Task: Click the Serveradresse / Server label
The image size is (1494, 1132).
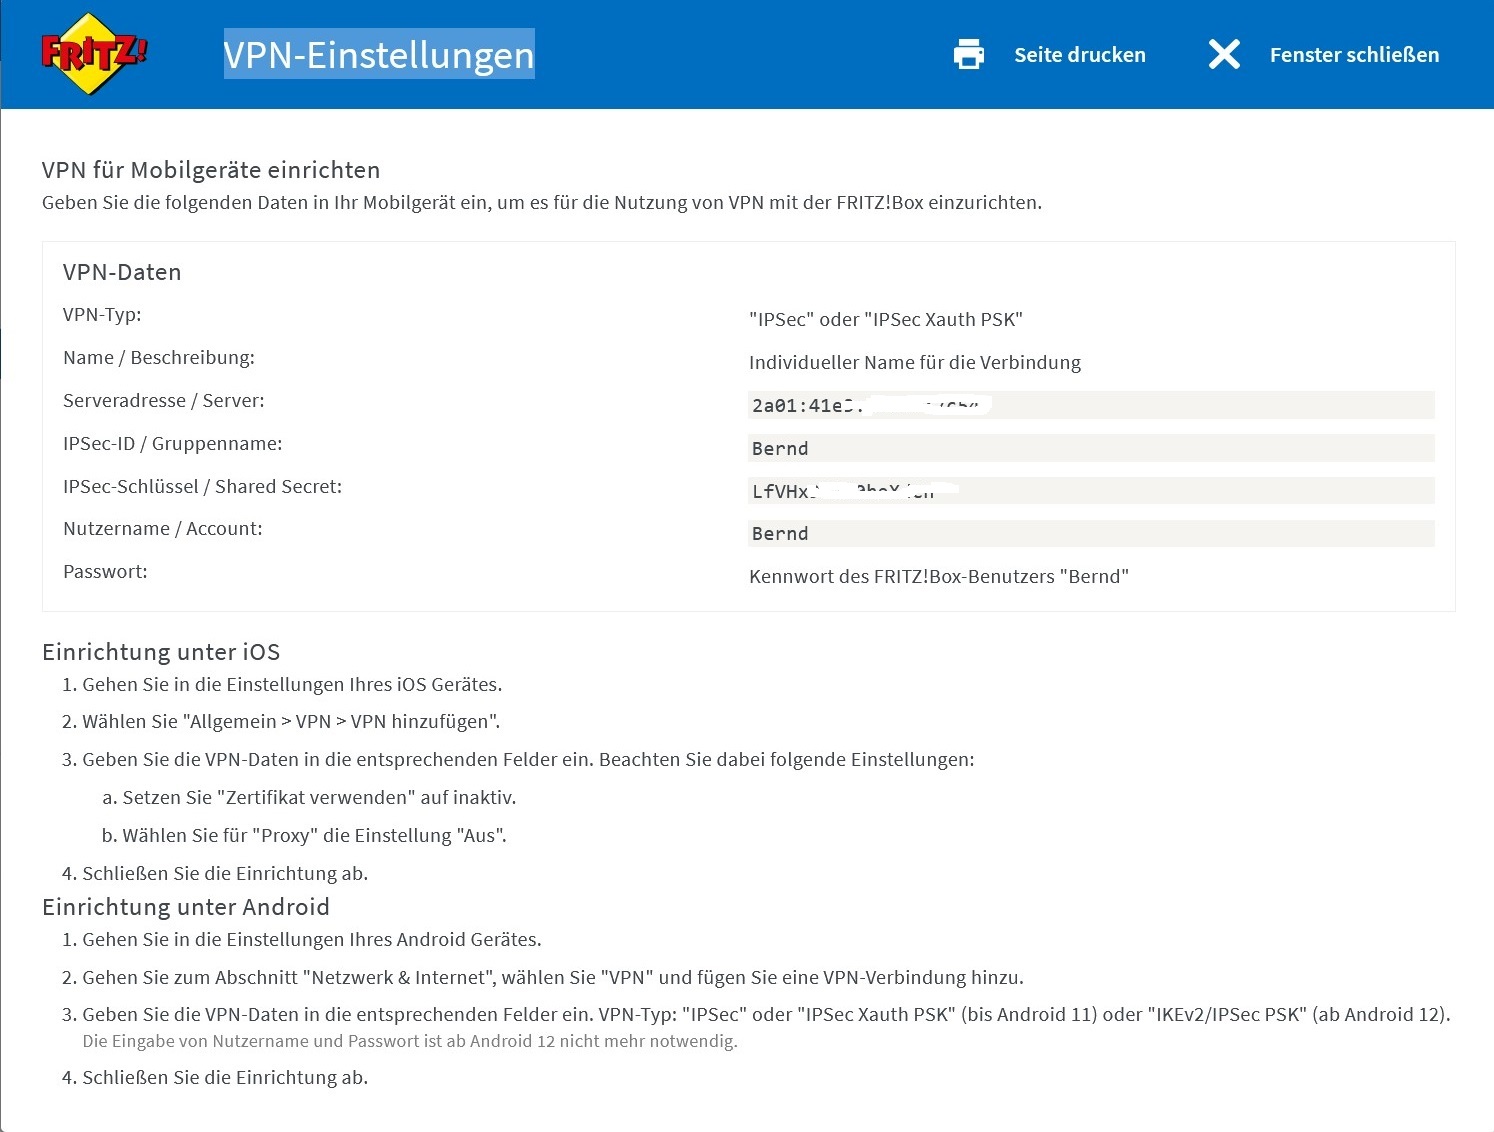Action: click(164, 401)
